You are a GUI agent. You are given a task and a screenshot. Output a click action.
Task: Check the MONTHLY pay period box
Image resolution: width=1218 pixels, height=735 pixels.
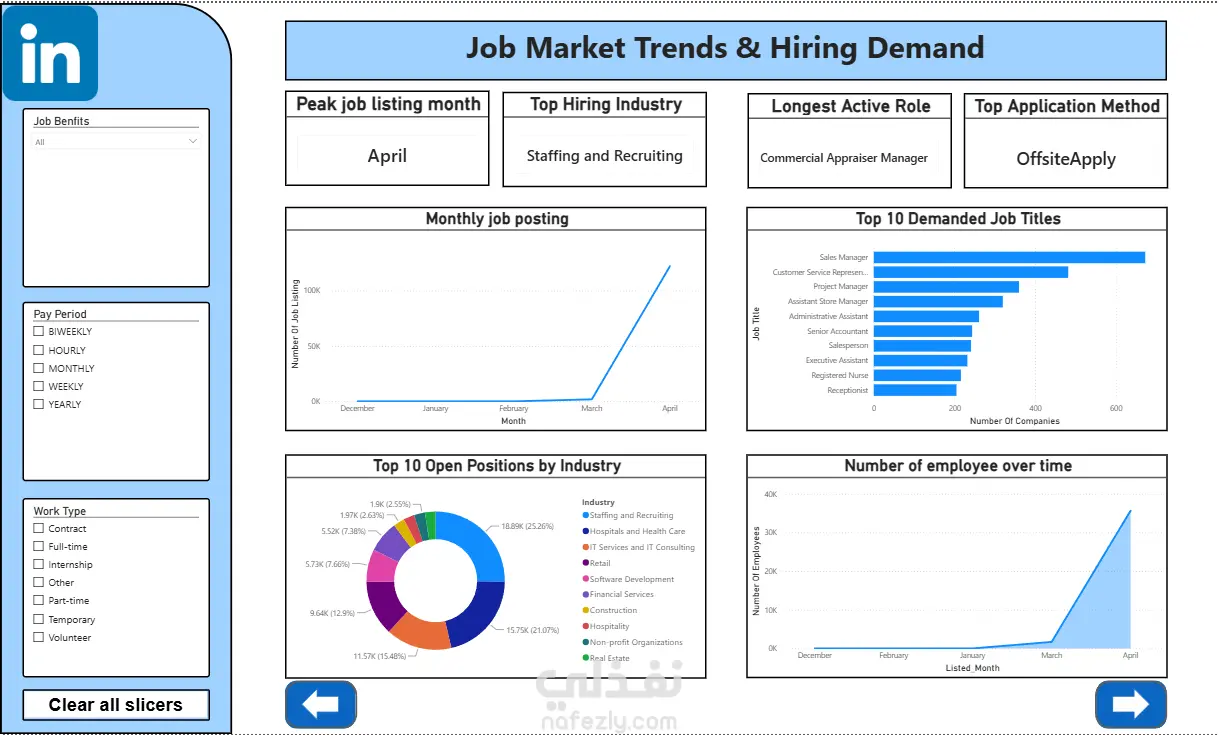click(39, 368)
